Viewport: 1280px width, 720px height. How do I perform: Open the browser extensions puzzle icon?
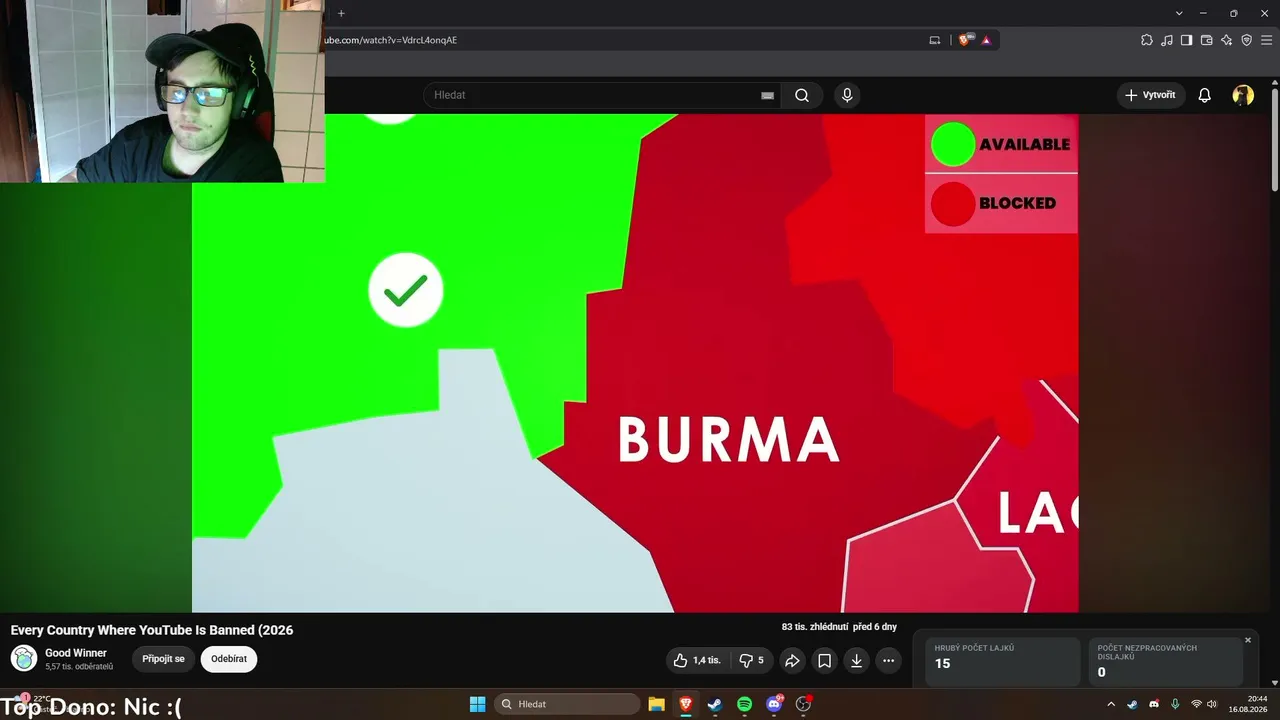coord(1147,40)
